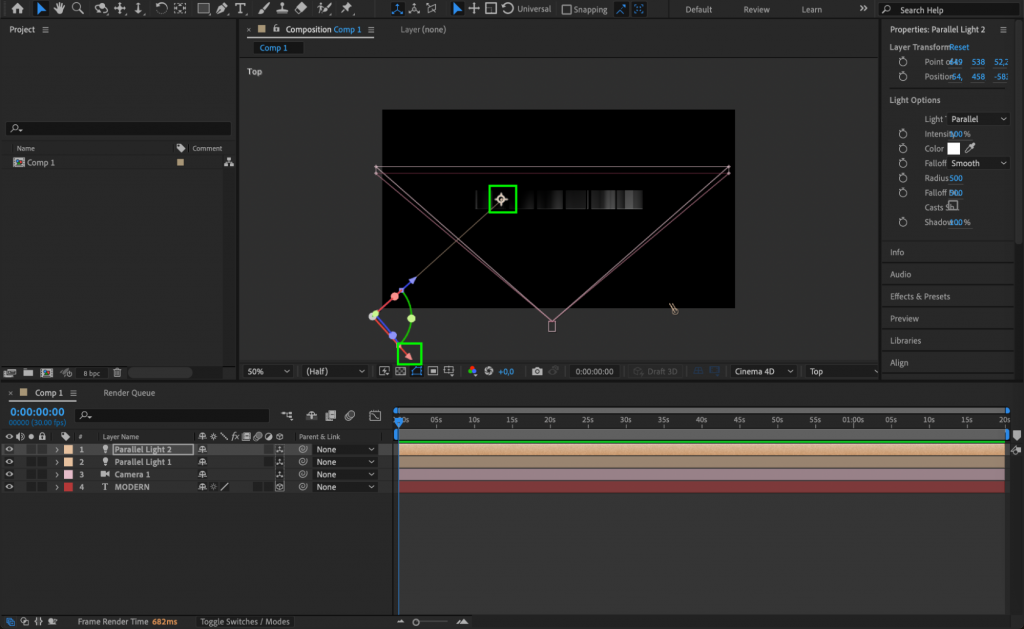Select the Hand tool
This screenshot has width=1024, height=629.
(x=59, y=9)
